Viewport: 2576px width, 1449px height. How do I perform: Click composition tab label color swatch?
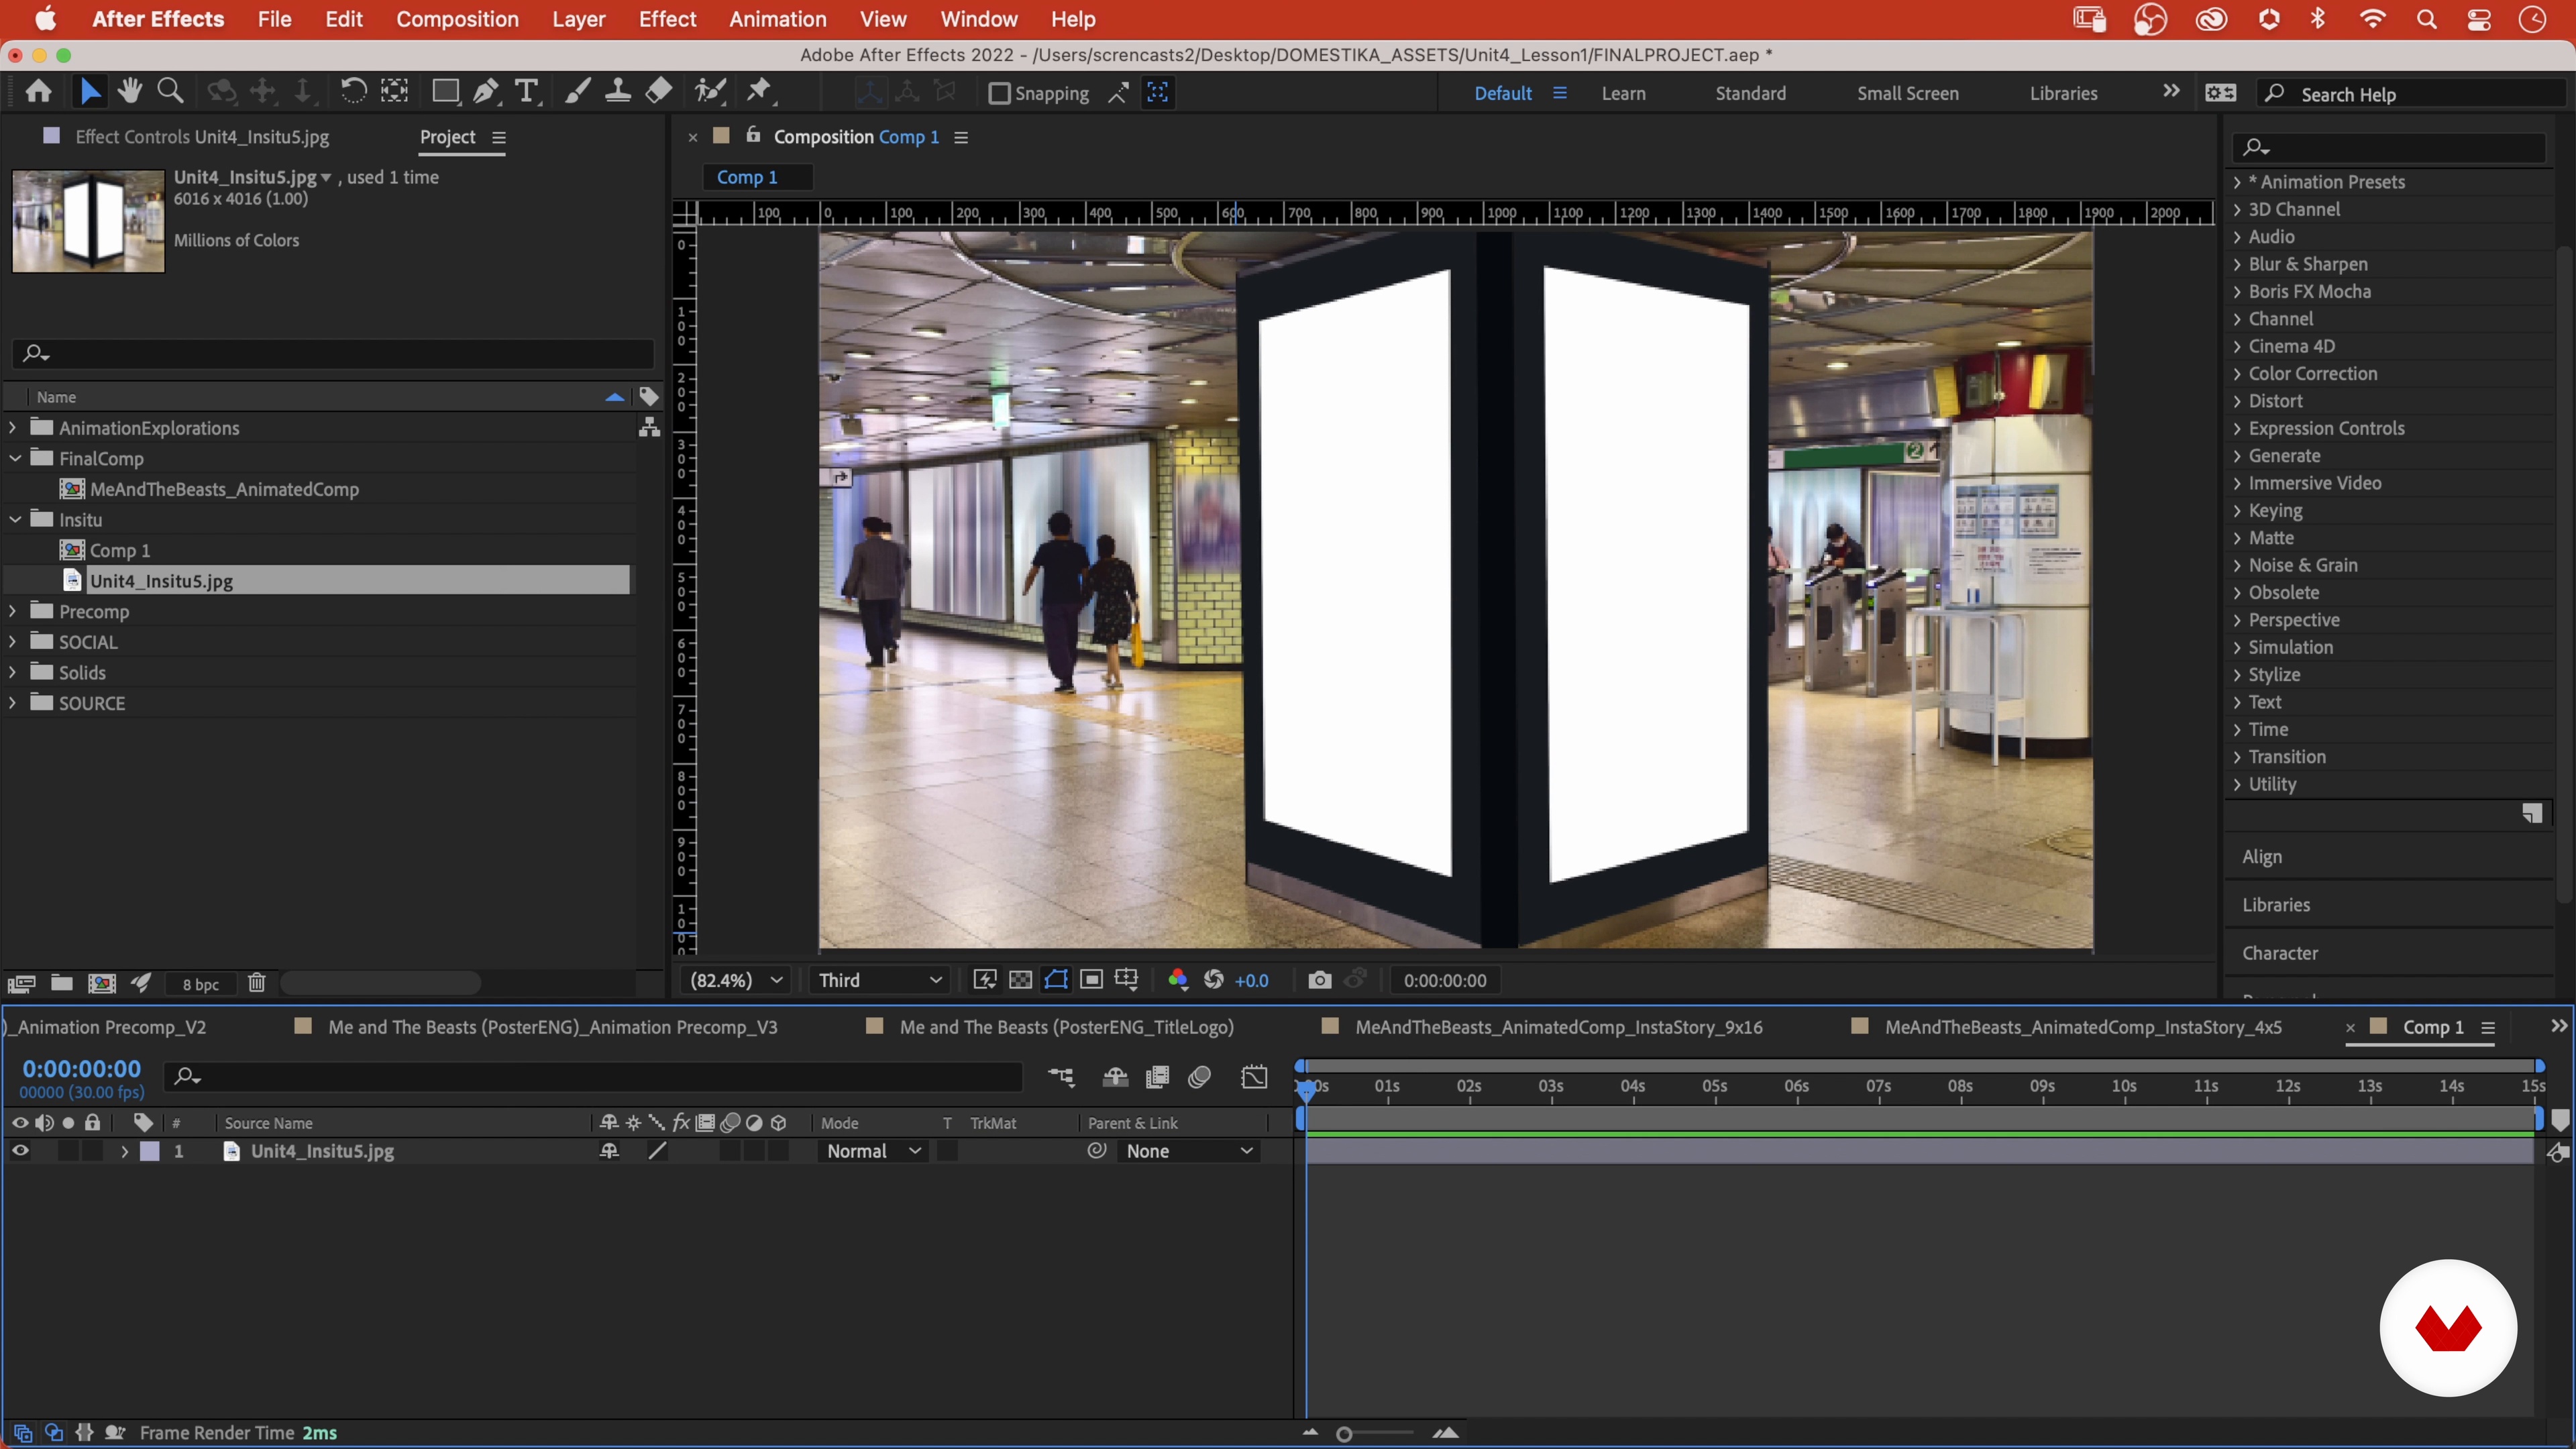[720, 136]
